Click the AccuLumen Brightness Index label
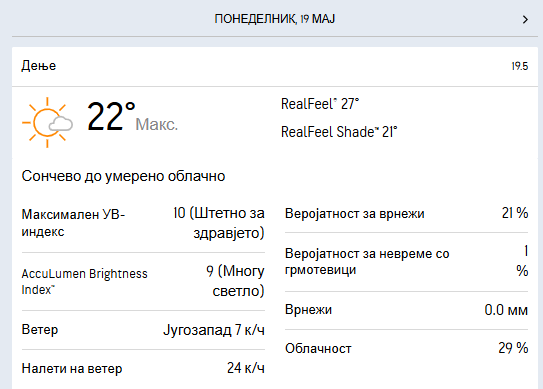The image size is (543, 389). pos(84,282)
